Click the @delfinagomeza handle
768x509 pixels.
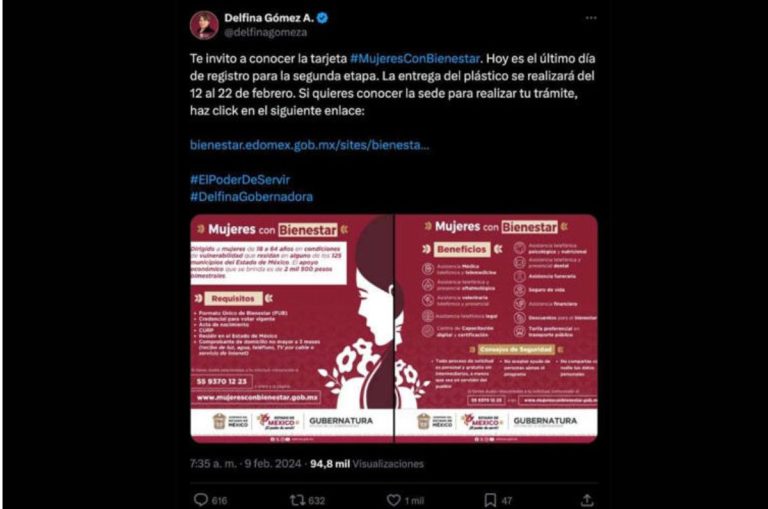266,33
